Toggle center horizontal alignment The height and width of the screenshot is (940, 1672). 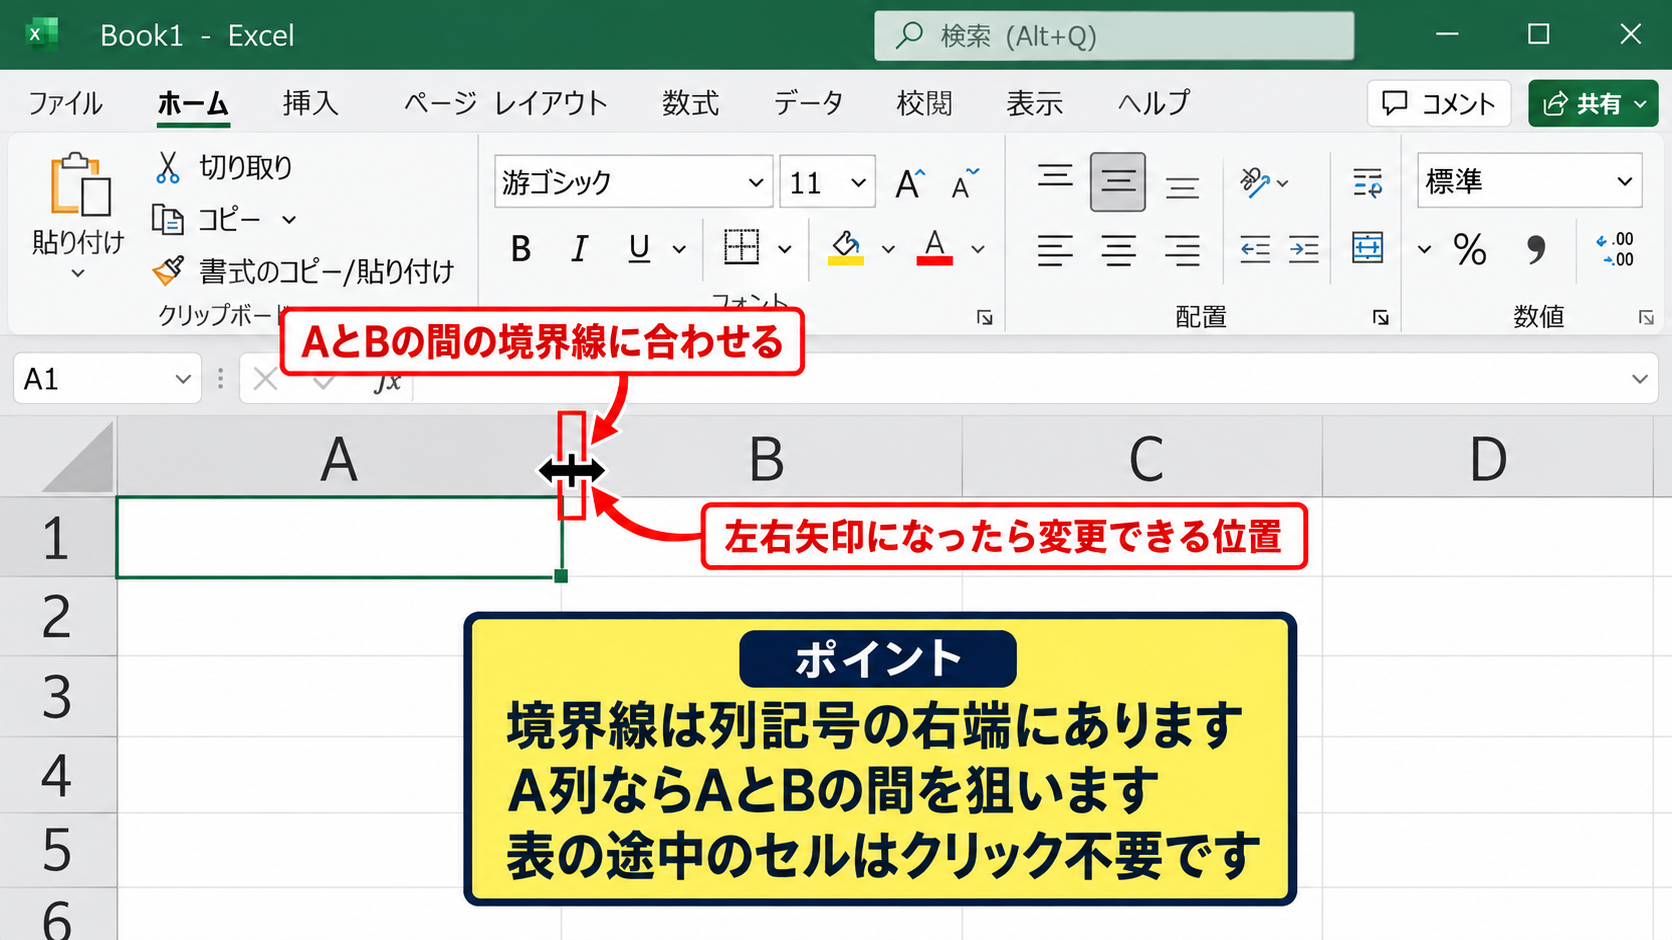[x=1118, y=250]
